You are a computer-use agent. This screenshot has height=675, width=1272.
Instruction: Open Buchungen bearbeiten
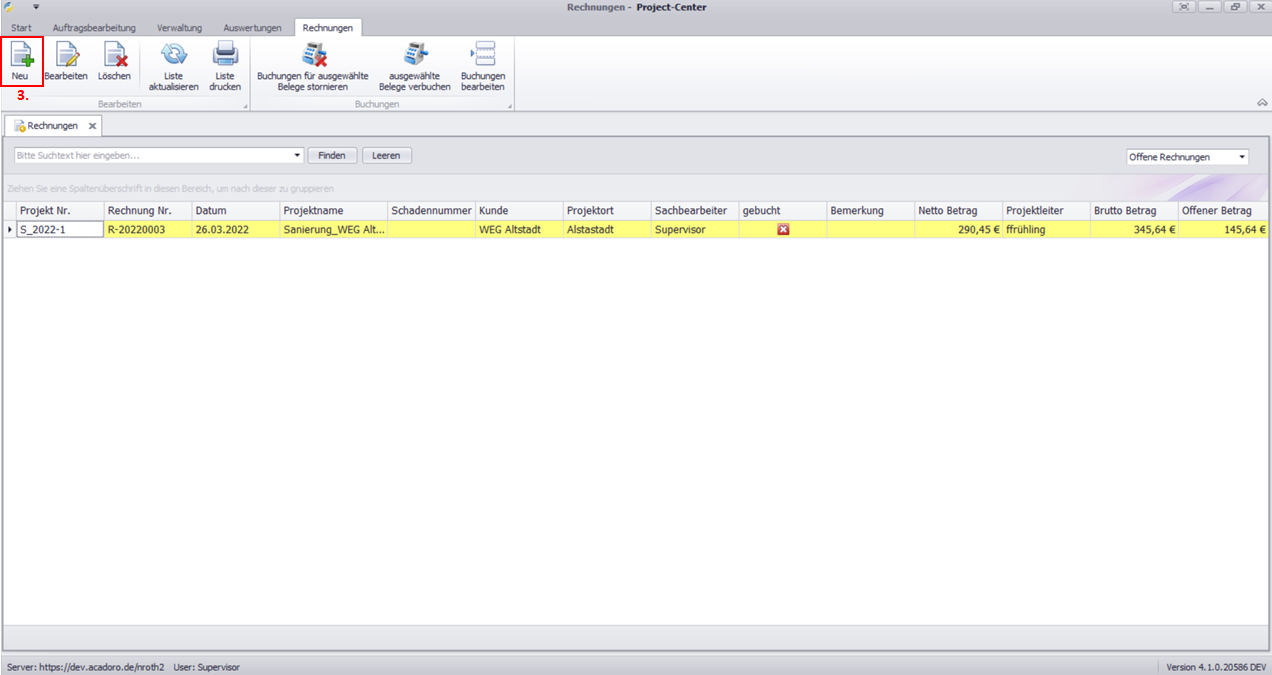[x=483, y=55]
